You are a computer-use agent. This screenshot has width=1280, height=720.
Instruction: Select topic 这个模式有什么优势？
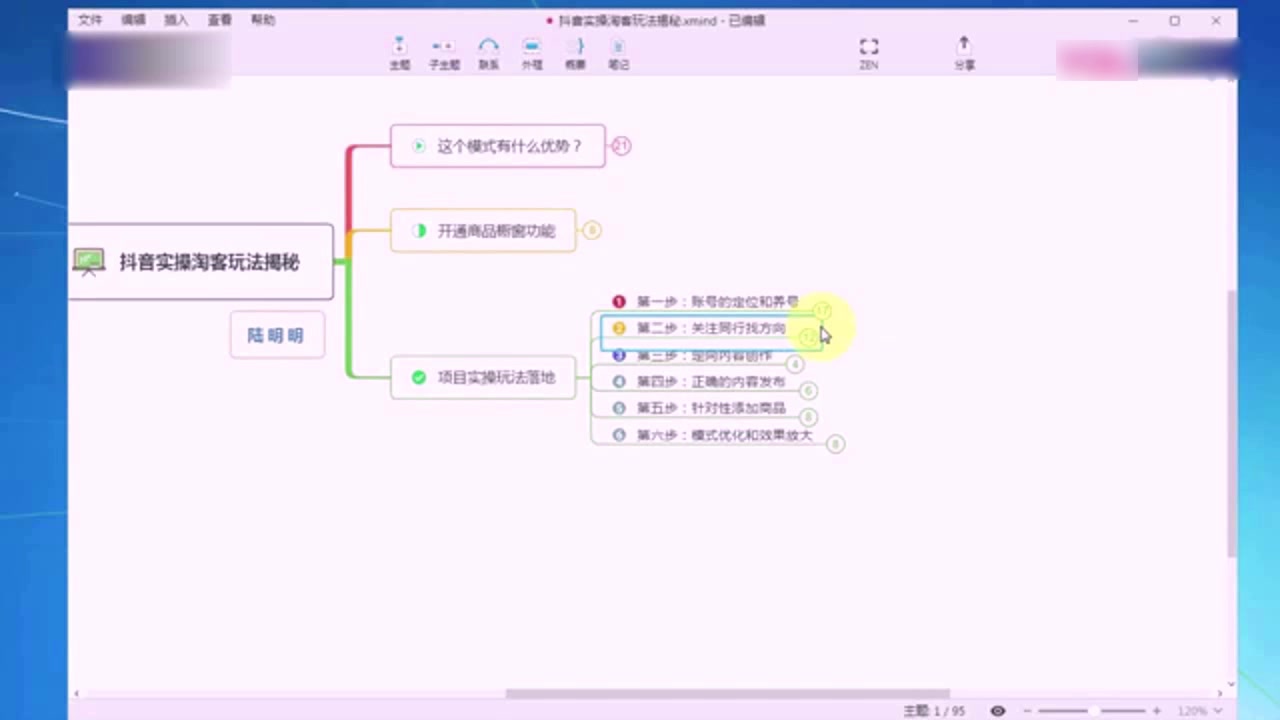[498, 146]
